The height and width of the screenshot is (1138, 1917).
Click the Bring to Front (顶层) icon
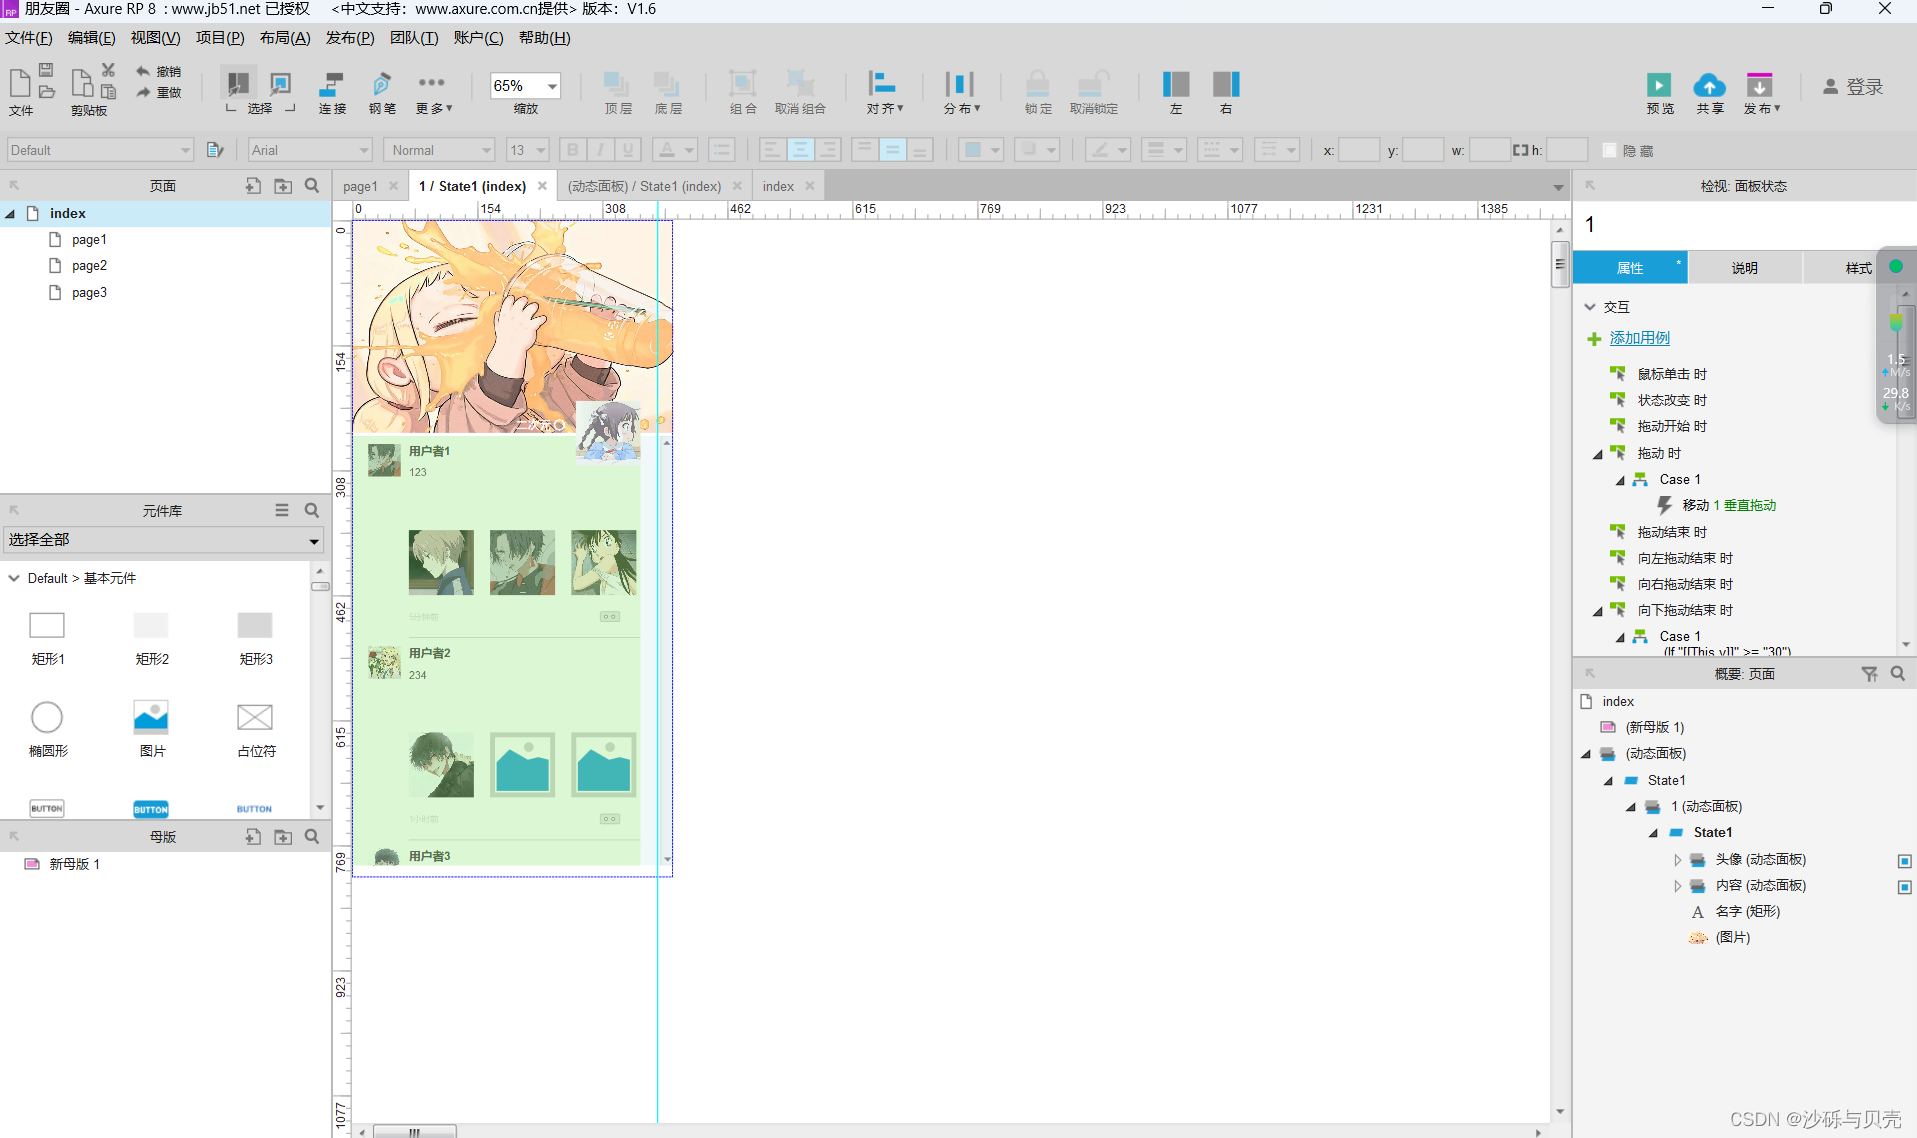click(x=617, y=84)
